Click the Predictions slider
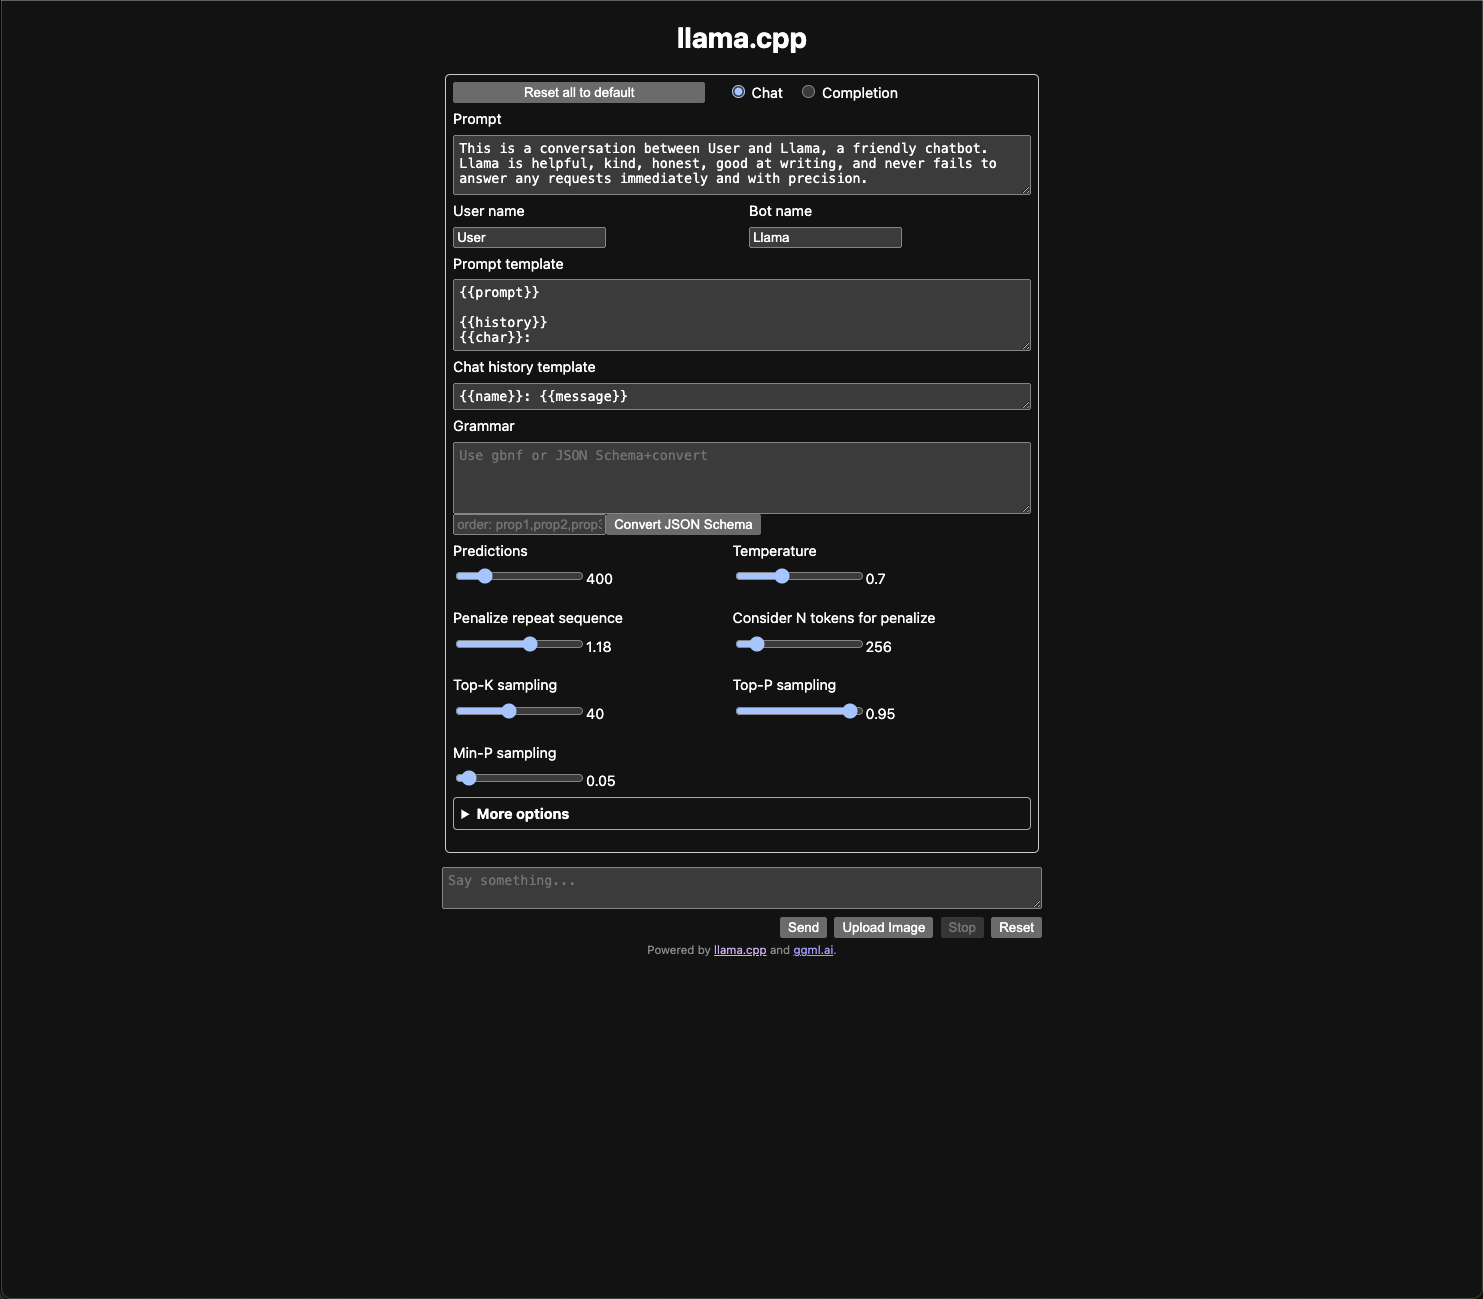This screenshot has height=1299, width=1483. pyautogui.click(x=519, y=577)
